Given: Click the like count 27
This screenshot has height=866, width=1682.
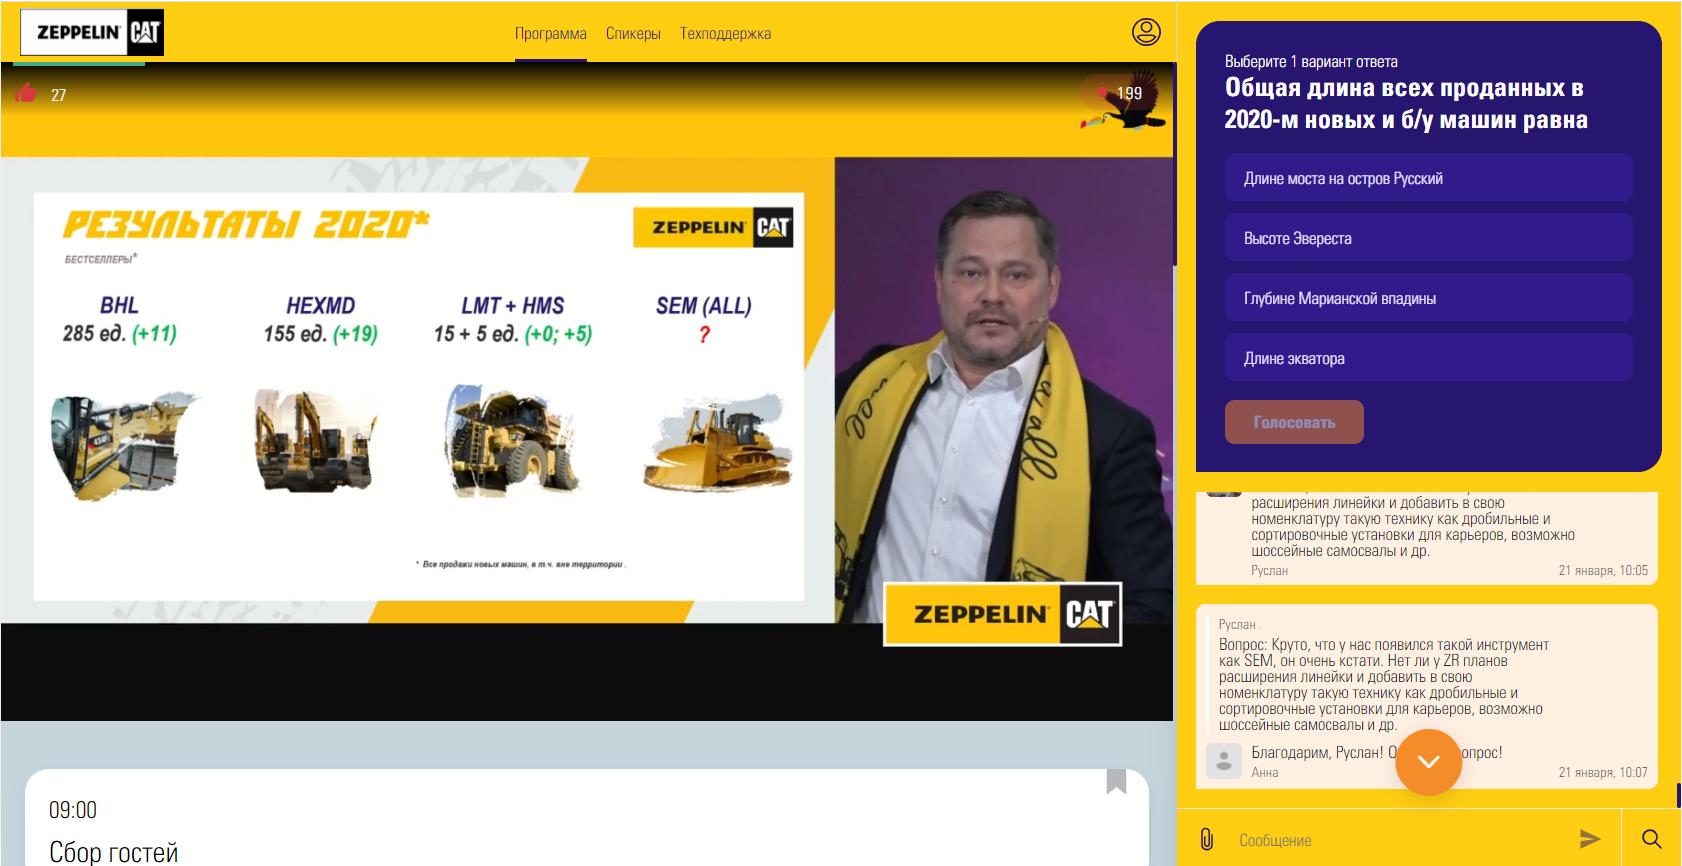Looking at the screenshot, I should (x=59, y=95).
